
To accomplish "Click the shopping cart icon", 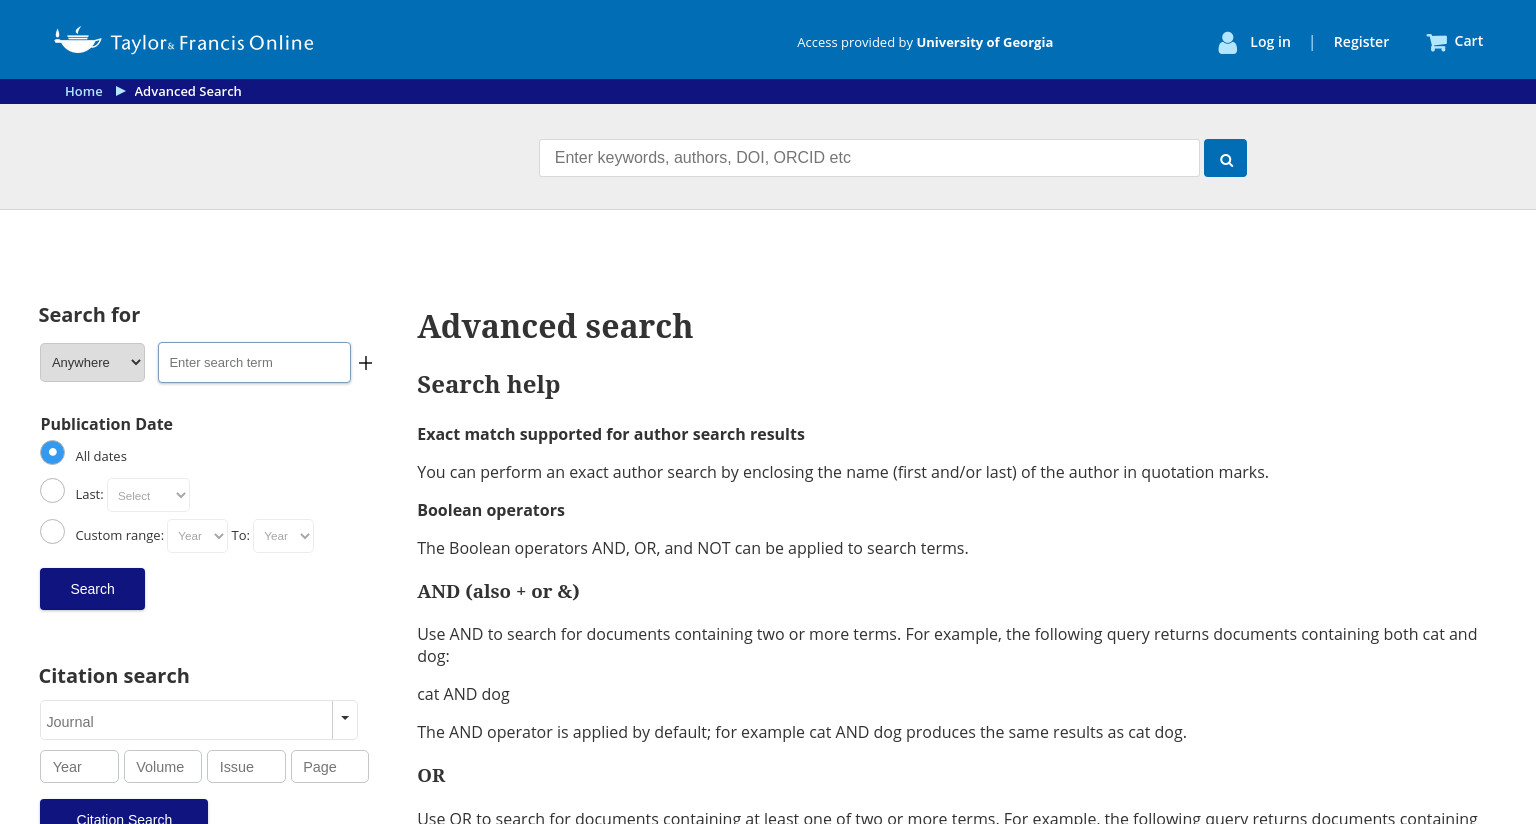I will point(1436,42).
